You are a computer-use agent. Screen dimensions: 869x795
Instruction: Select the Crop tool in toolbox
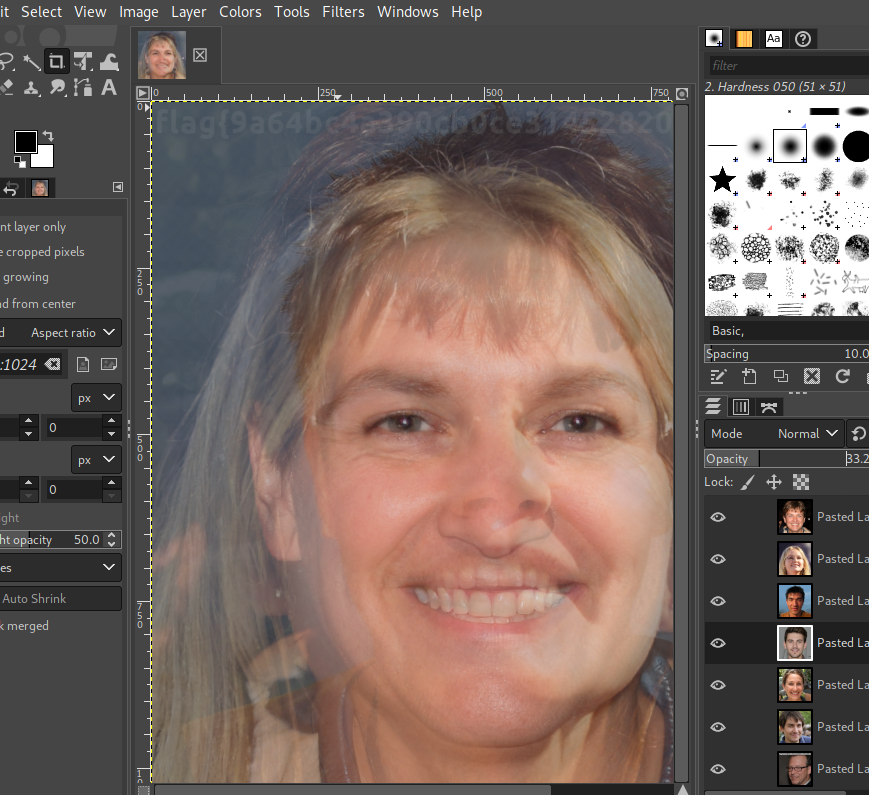[56, 62]
